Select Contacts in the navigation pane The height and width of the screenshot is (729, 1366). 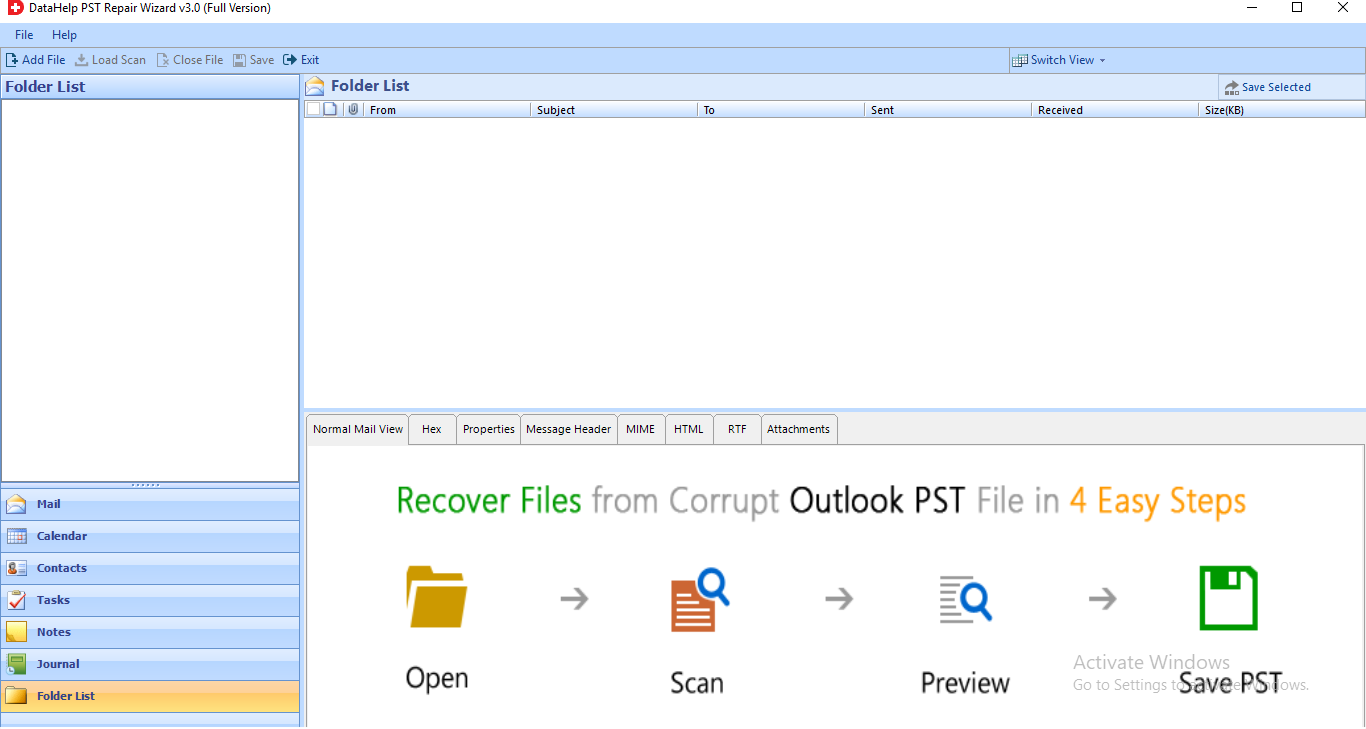point(150,568)
